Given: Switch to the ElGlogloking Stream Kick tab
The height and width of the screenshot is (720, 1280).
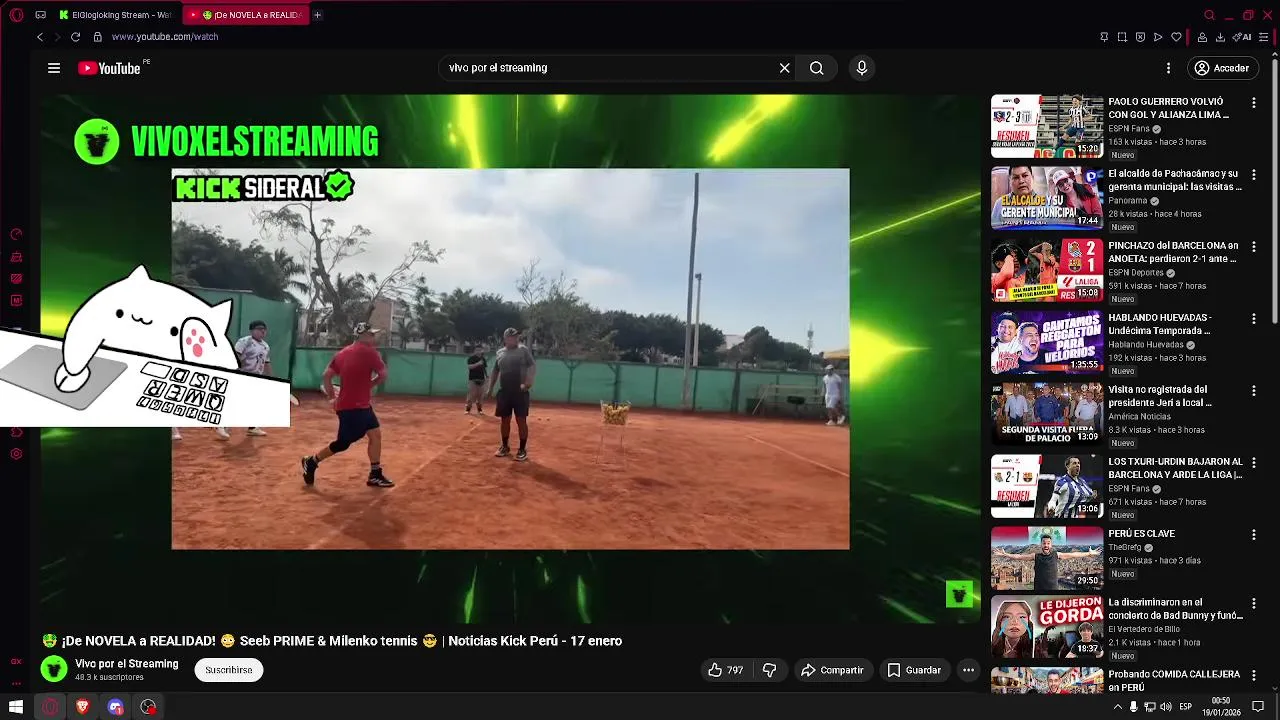Looking at the screenshot, I should pos(114,15).
